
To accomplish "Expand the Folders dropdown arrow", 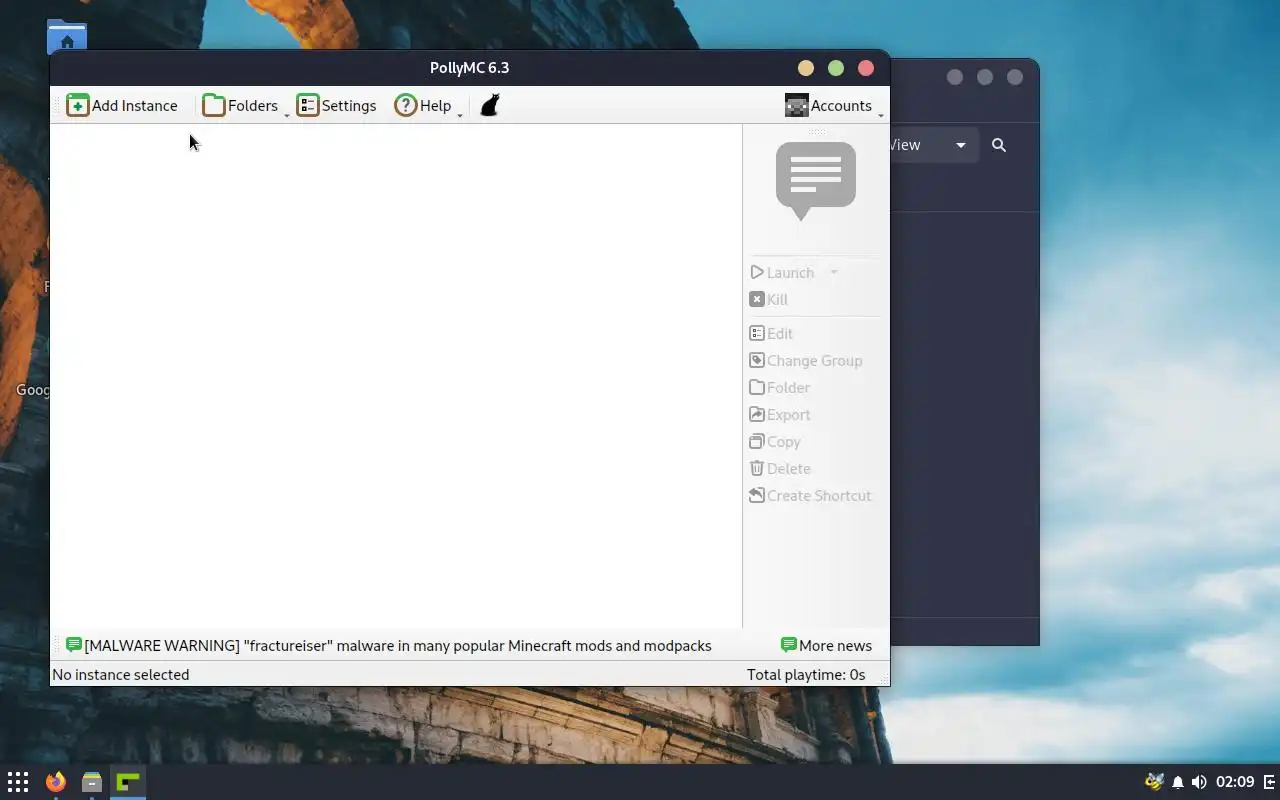I will point(287,114).
